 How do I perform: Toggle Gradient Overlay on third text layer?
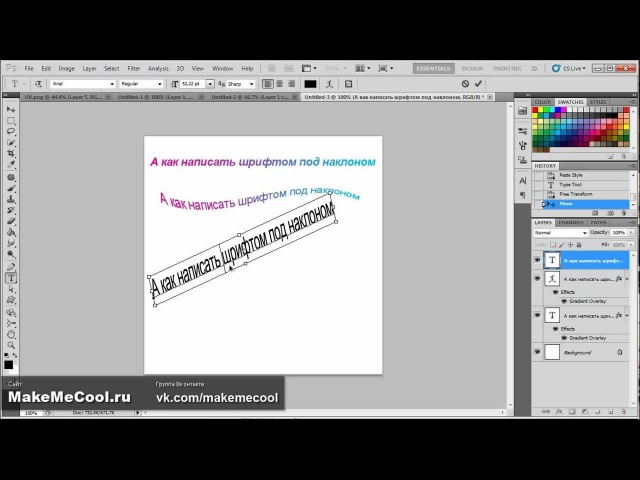[564, 338]
